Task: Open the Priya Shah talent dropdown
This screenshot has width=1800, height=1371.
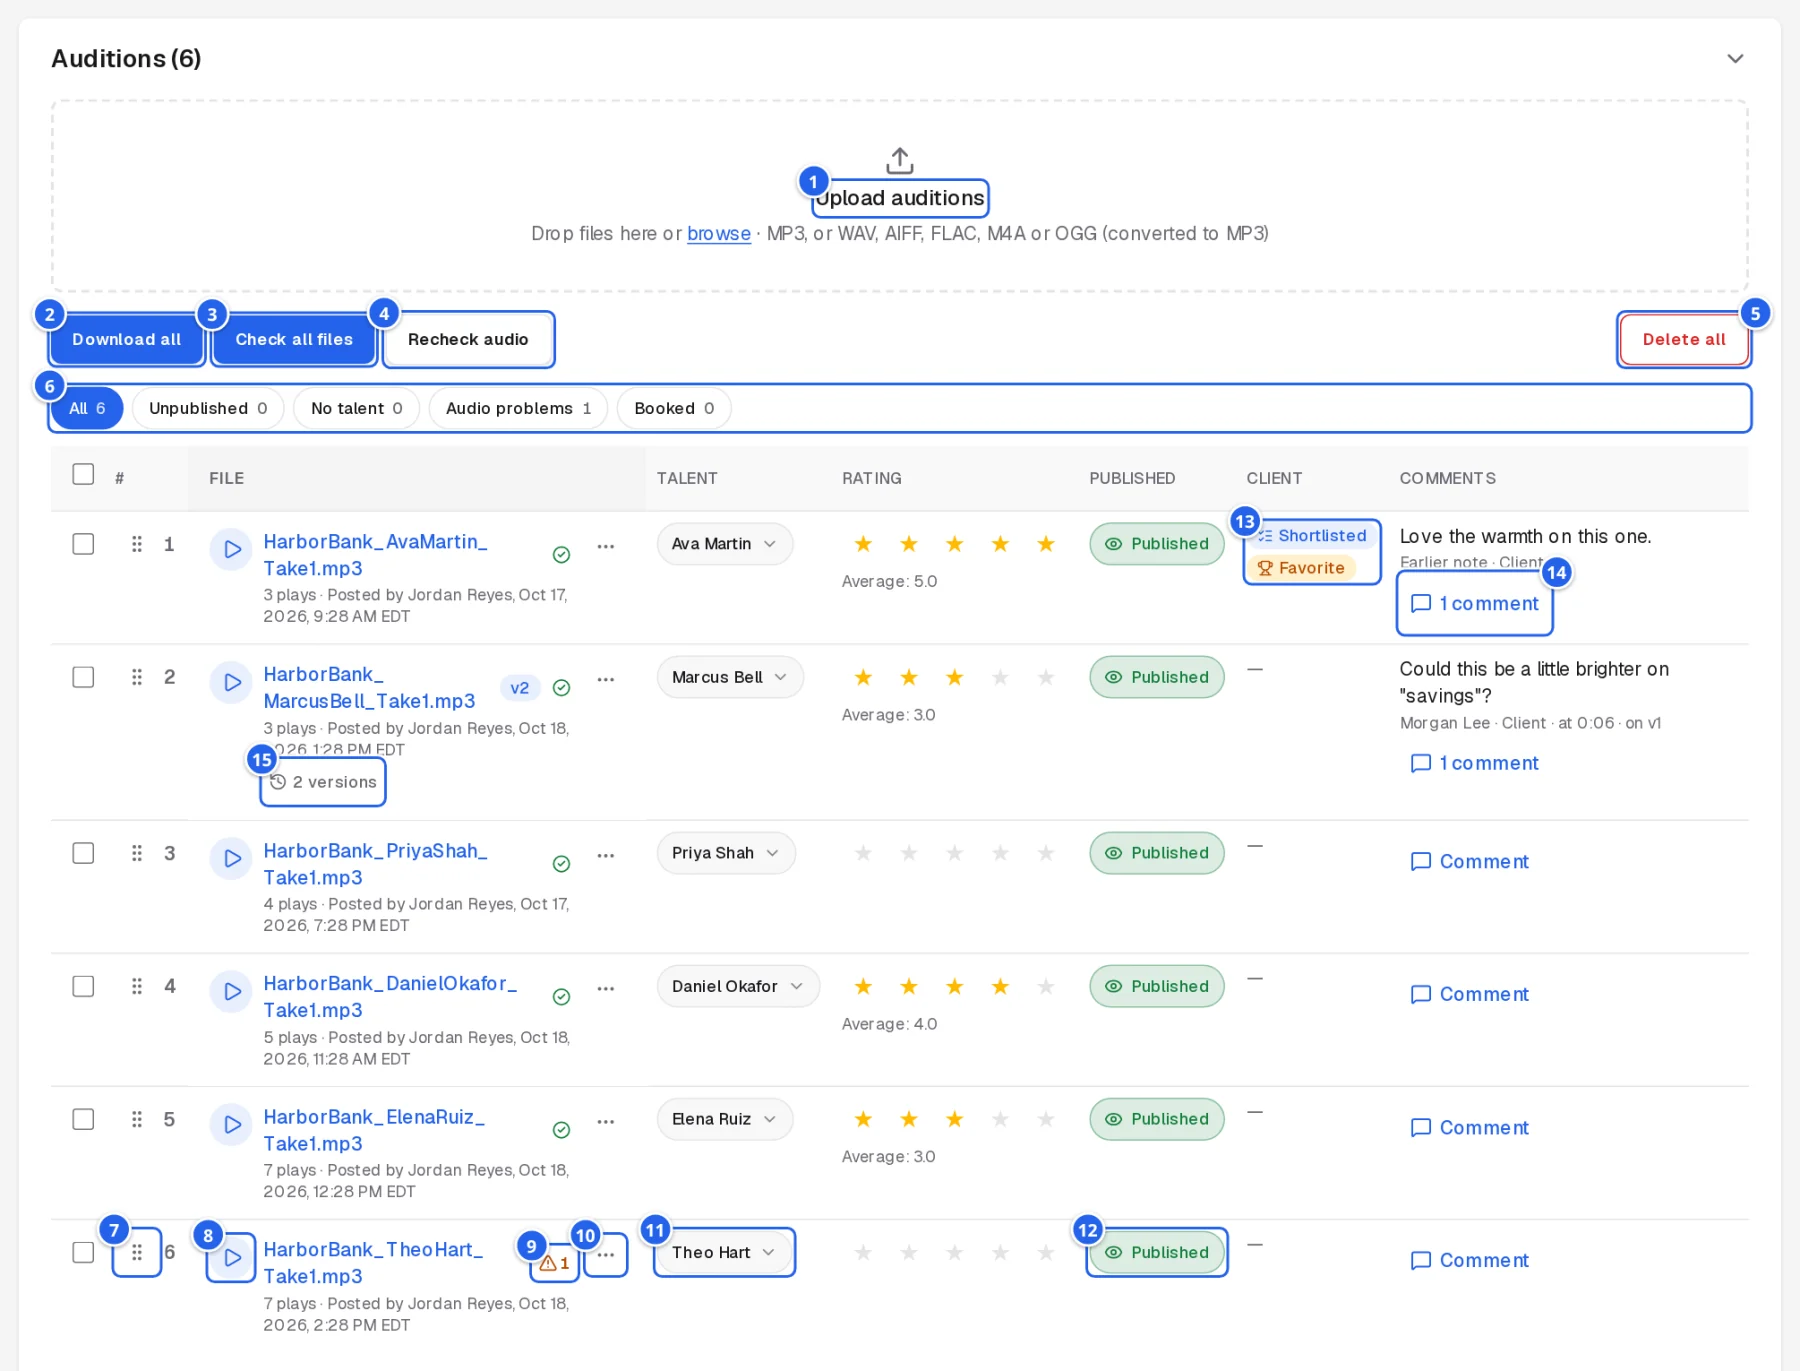Action: (x=726, y=853)
